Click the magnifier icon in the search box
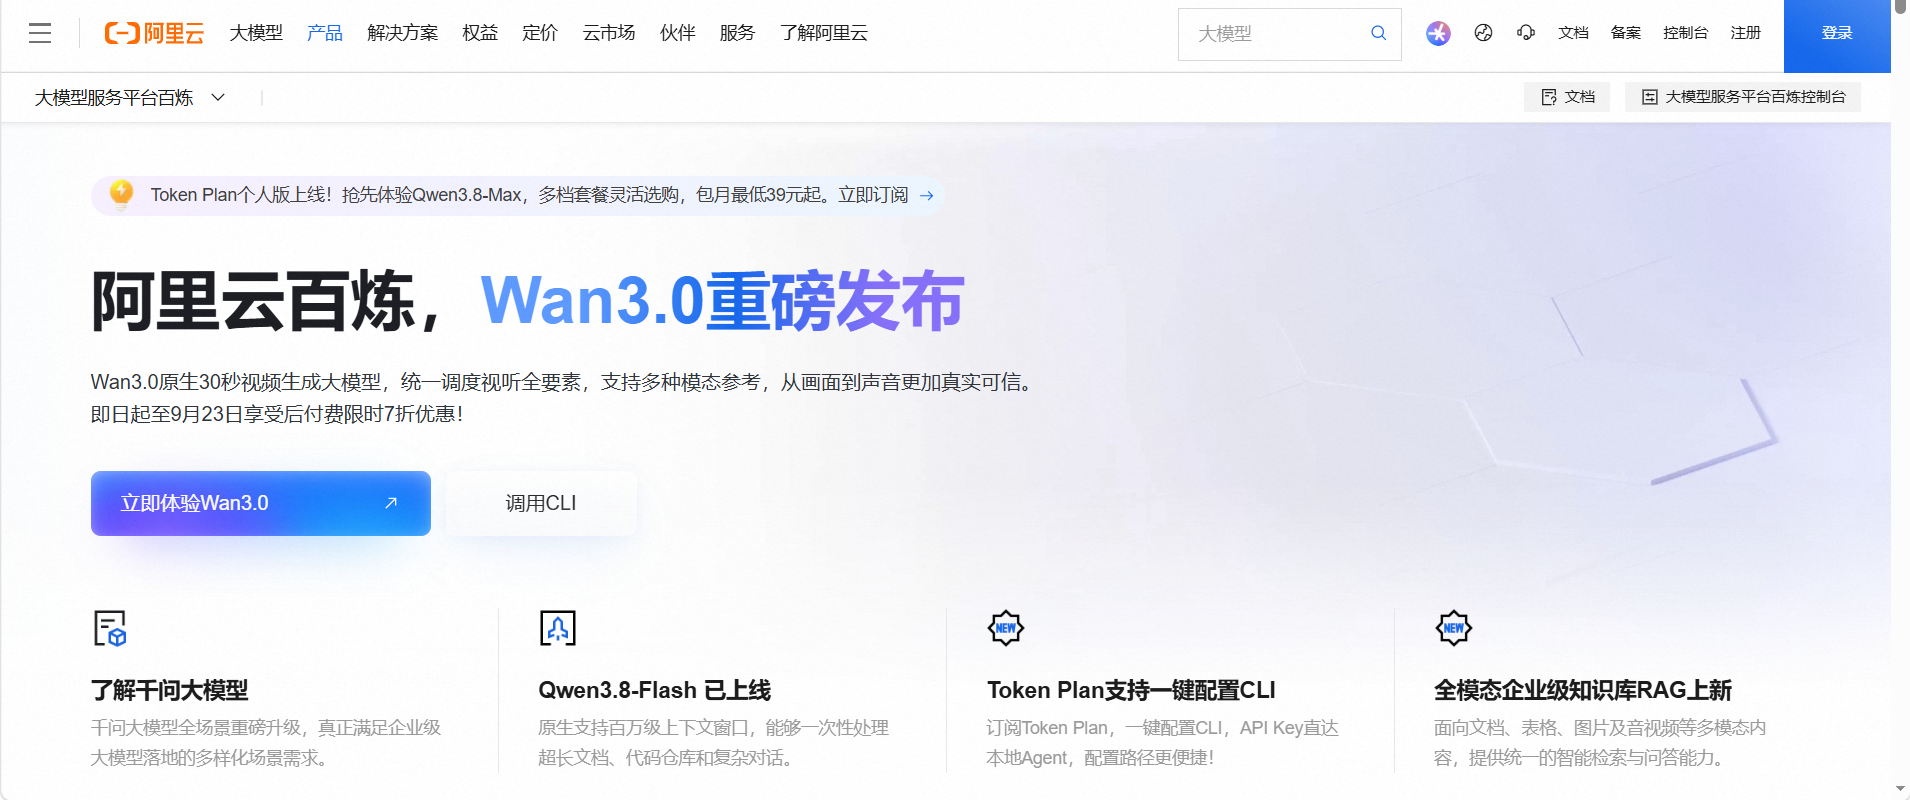This screenshot has width=1910, height=800. (1378, 33)
